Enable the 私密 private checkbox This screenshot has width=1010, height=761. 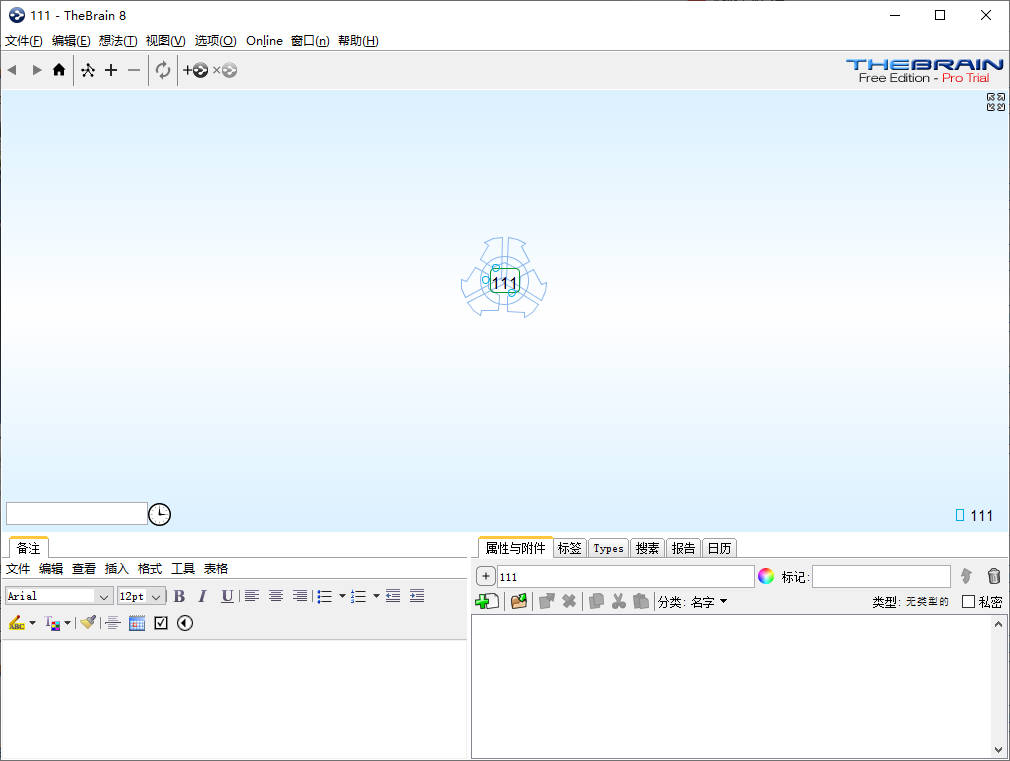click(968, 601)
